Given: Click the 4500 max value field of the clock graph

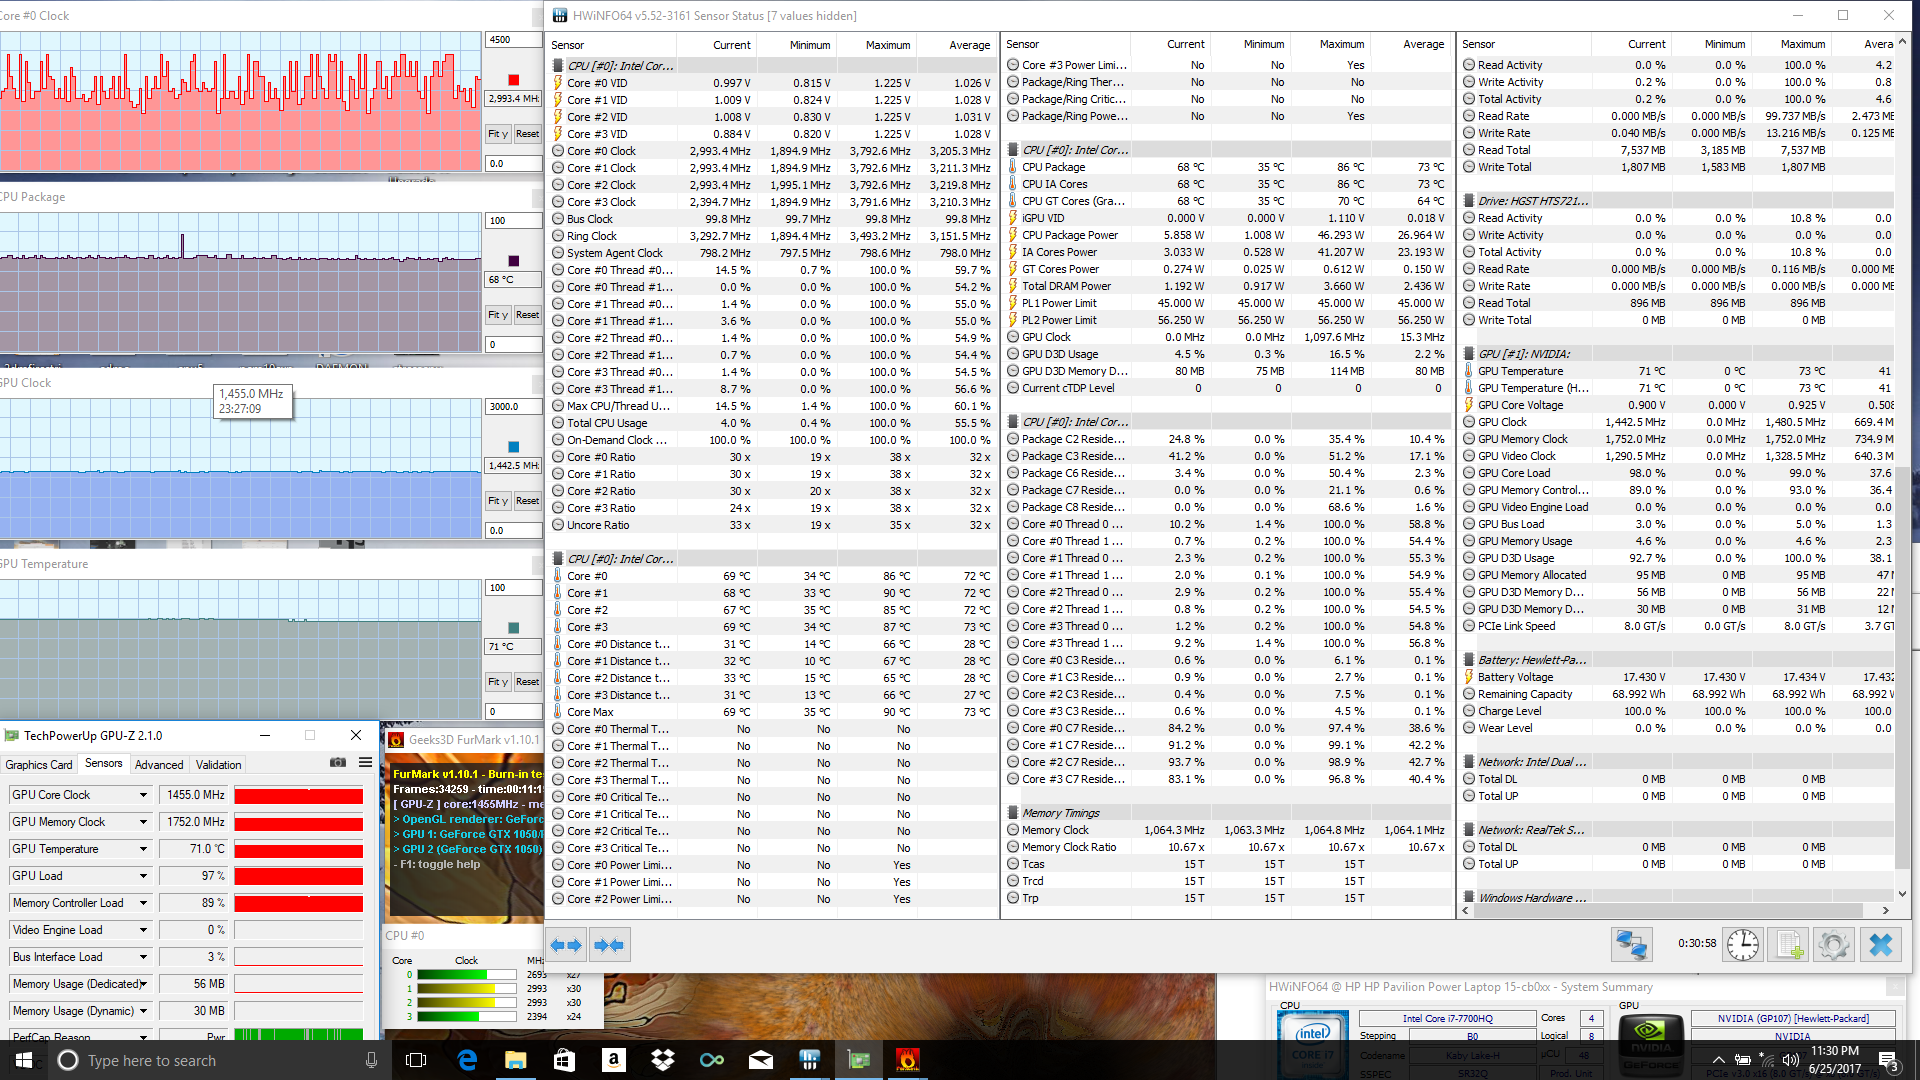Looking at the screenshot, I should pyautogui.click(x=513, y=40).
